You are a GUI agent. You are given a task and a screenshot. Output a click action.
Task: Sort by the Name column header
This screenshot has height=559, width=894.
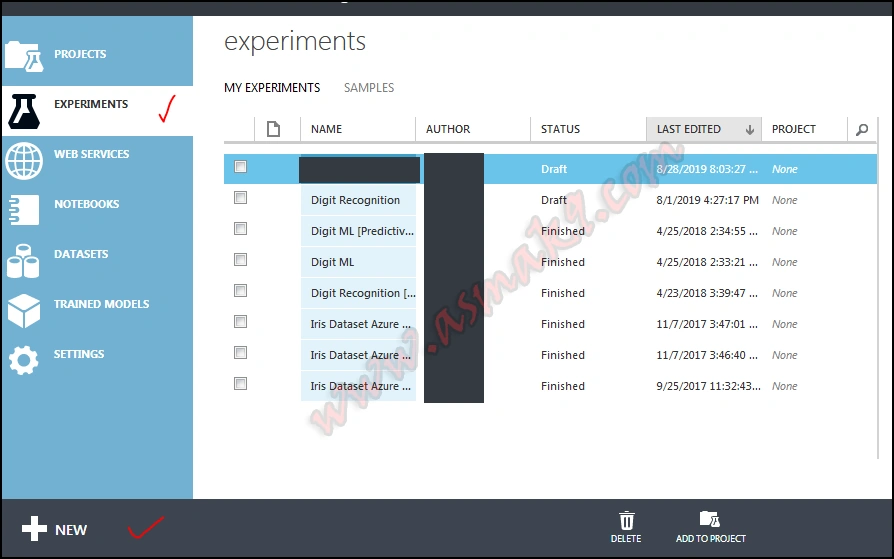tap(327, 129)
